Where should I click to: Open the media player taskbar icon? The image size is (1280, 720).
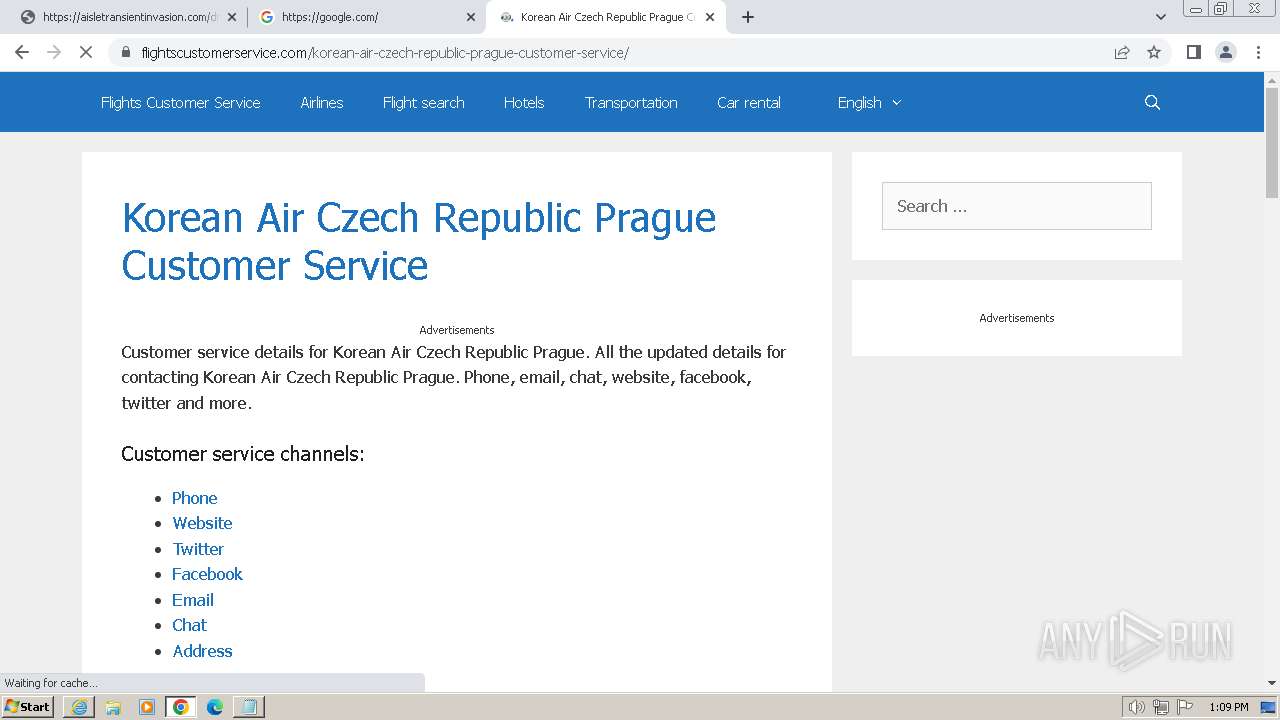(147, 707)
